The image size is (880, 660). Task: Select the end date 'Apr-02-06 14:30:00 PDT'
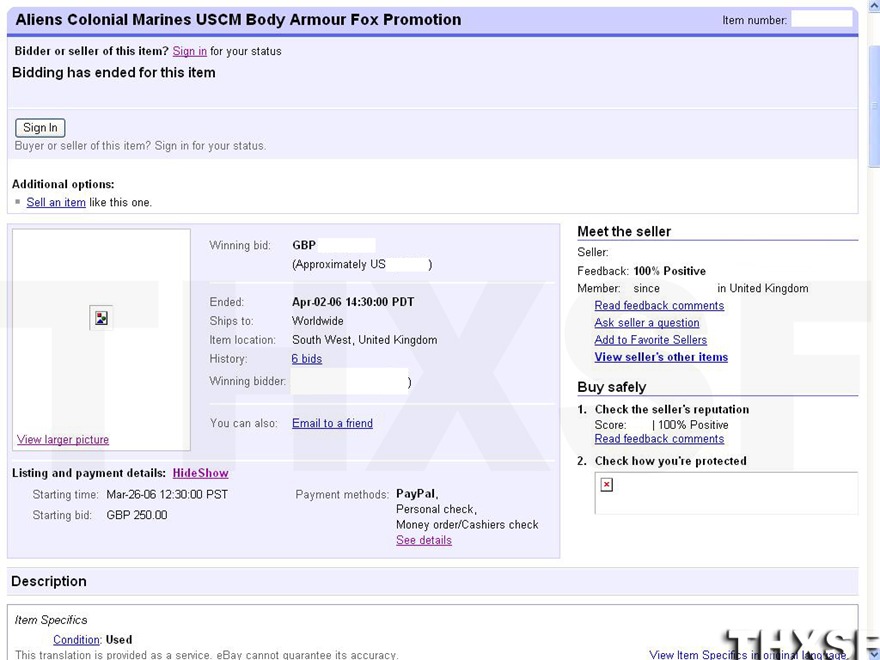353,302
